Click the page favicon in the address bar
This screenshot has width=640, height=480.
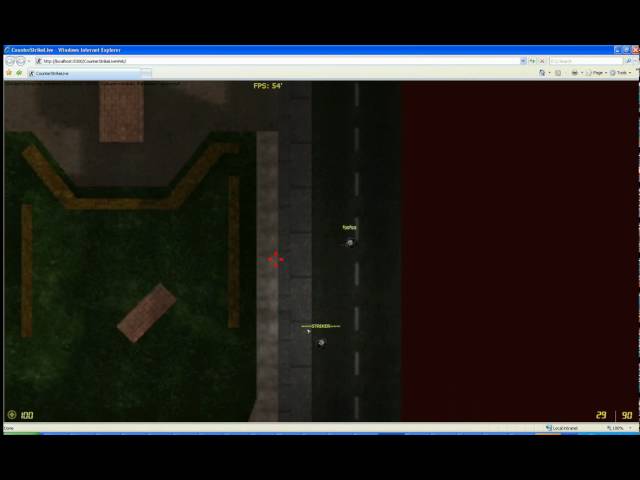click(39, 61)
